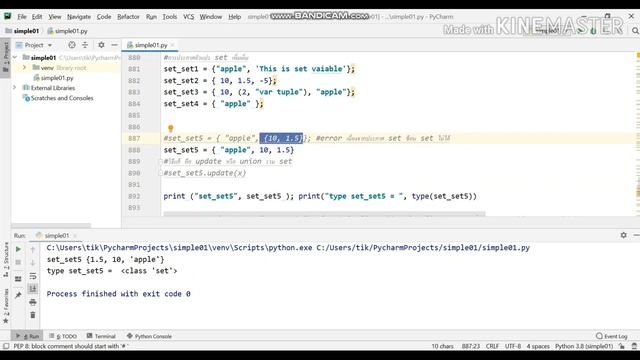Open Python 3.8 interpreter selector

584,346
